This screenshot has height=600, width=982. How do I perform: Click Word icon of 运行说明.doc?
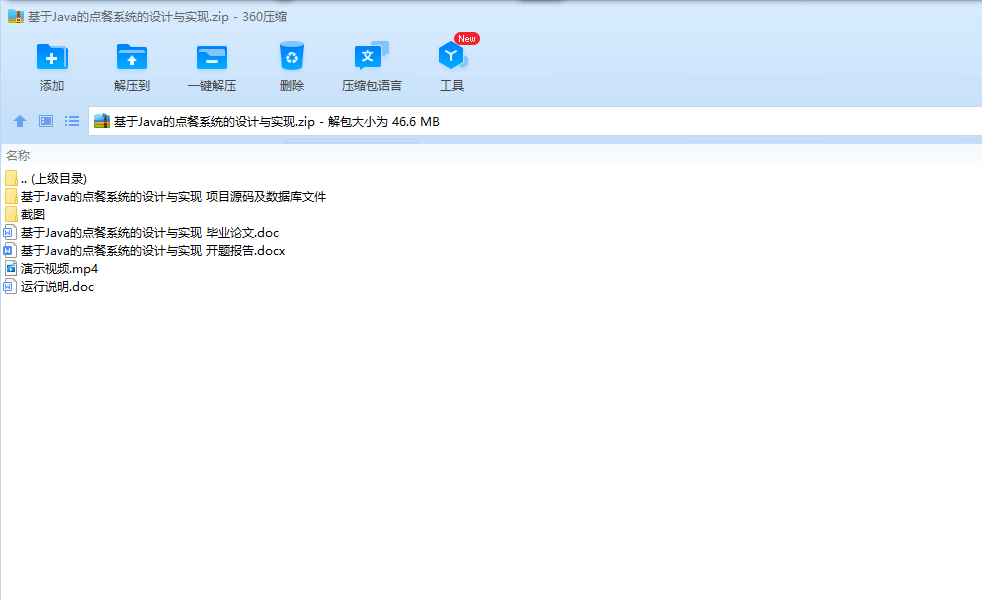(9, 287)
